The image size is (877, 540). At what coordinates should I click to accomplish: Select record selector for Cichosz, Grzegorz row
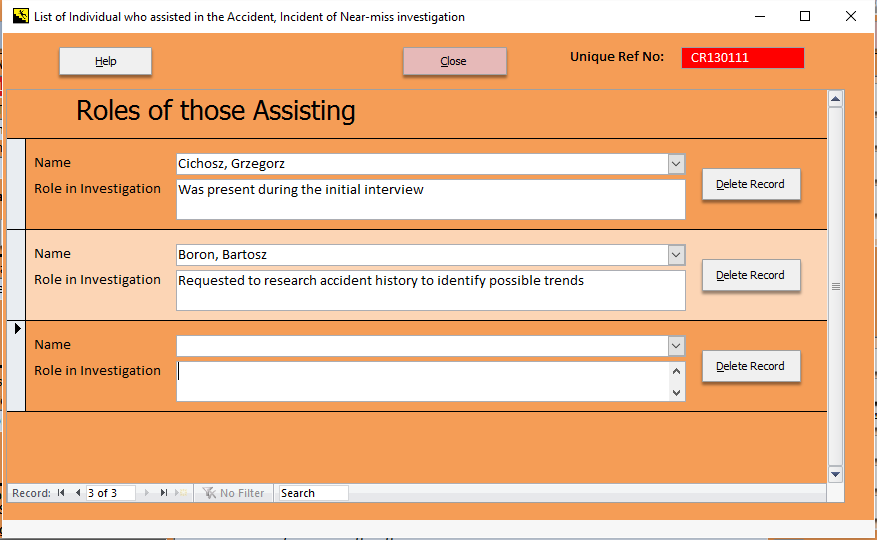pyautogui.click(x=16, y=184)
